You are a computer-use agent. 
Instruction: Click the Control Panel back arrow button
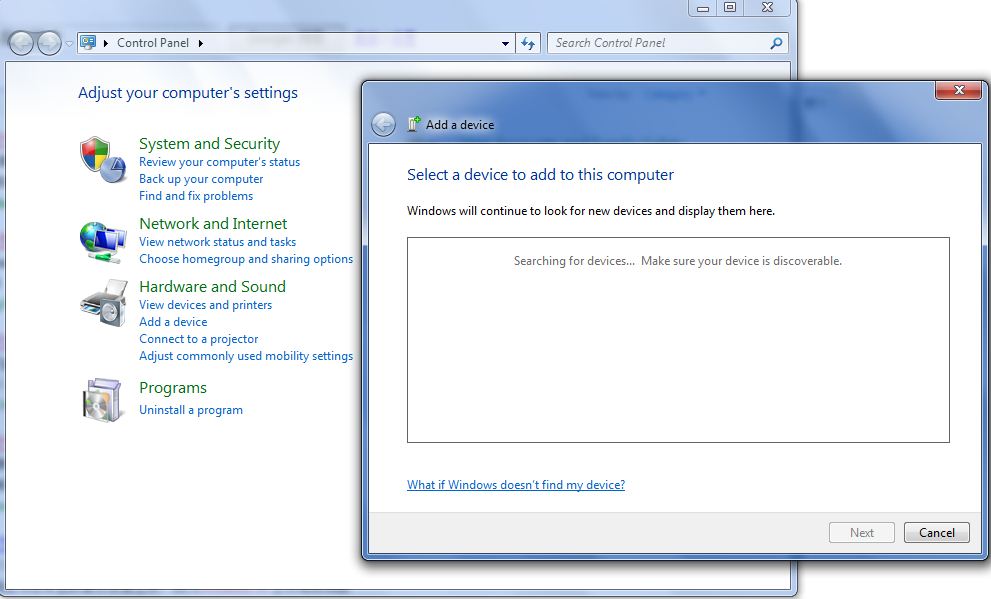pos(21,43)
